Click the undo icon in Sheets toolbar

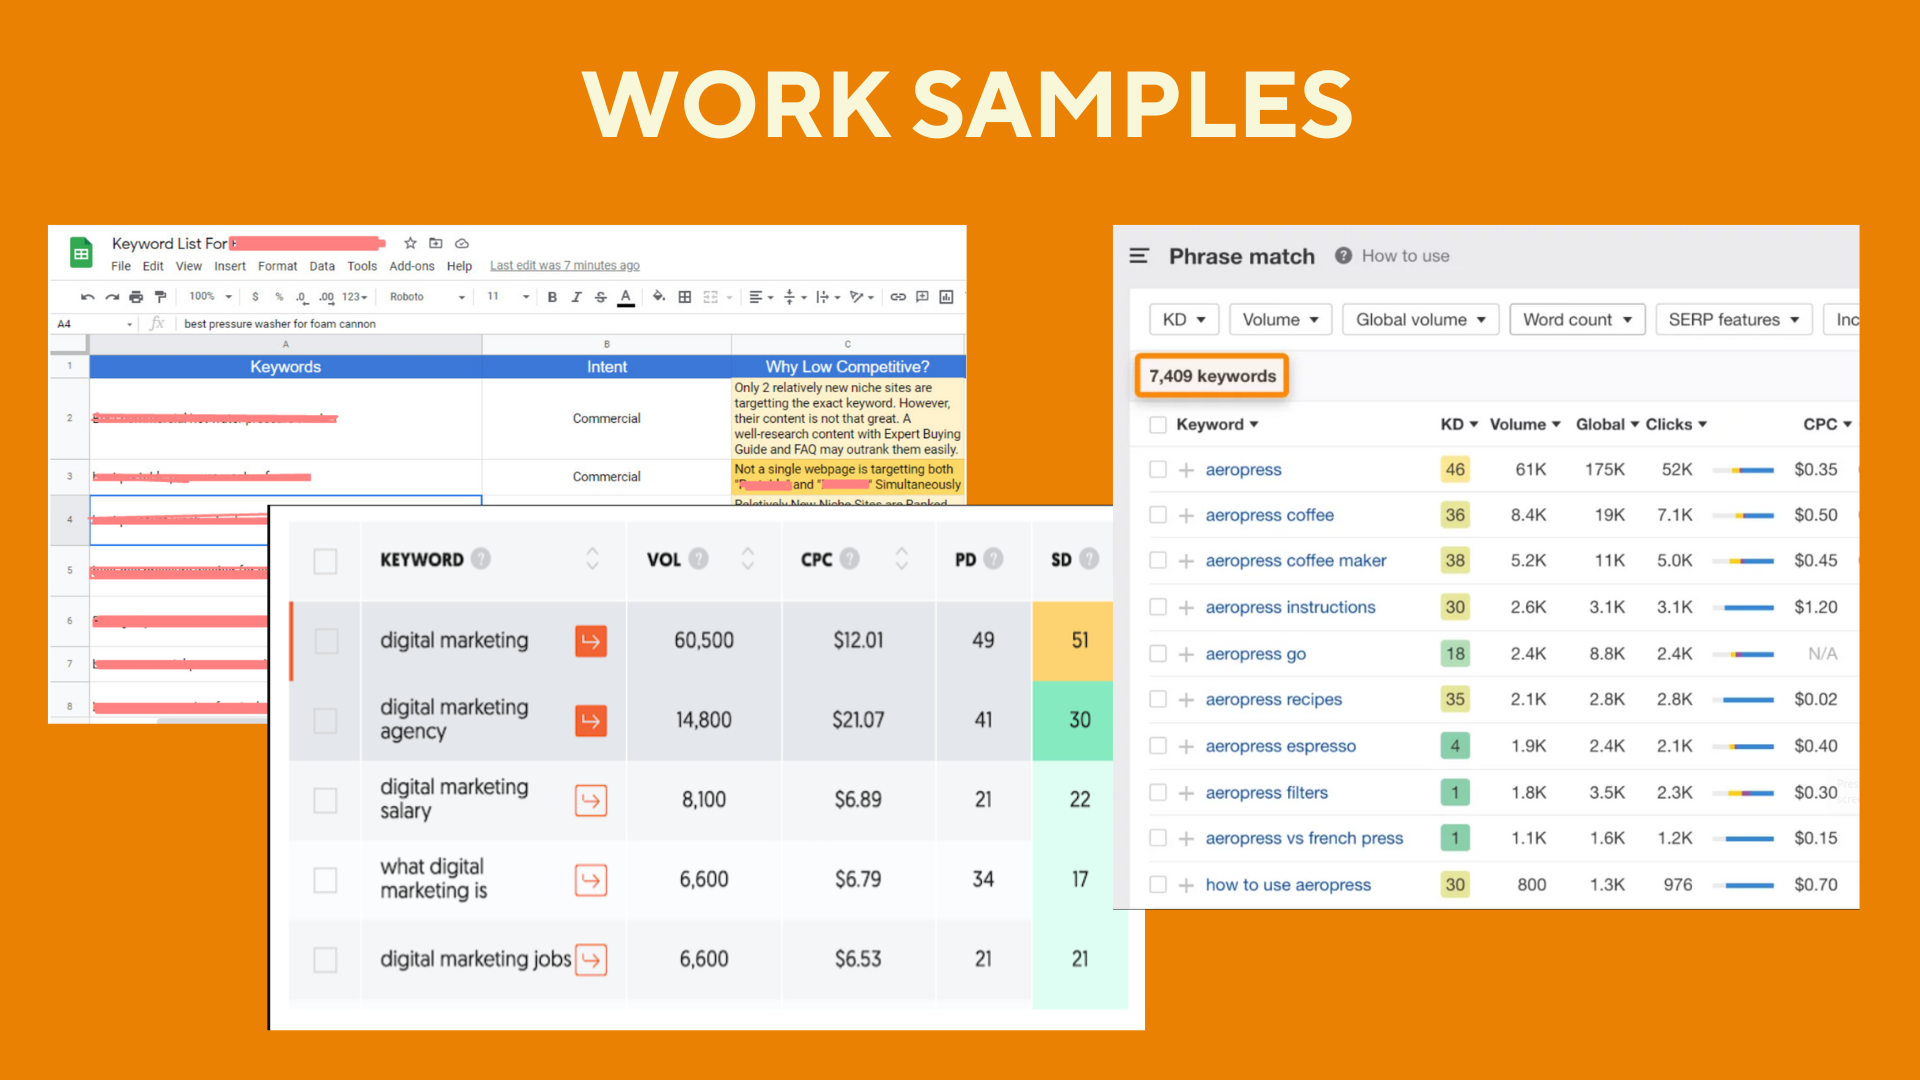[87, 297]
